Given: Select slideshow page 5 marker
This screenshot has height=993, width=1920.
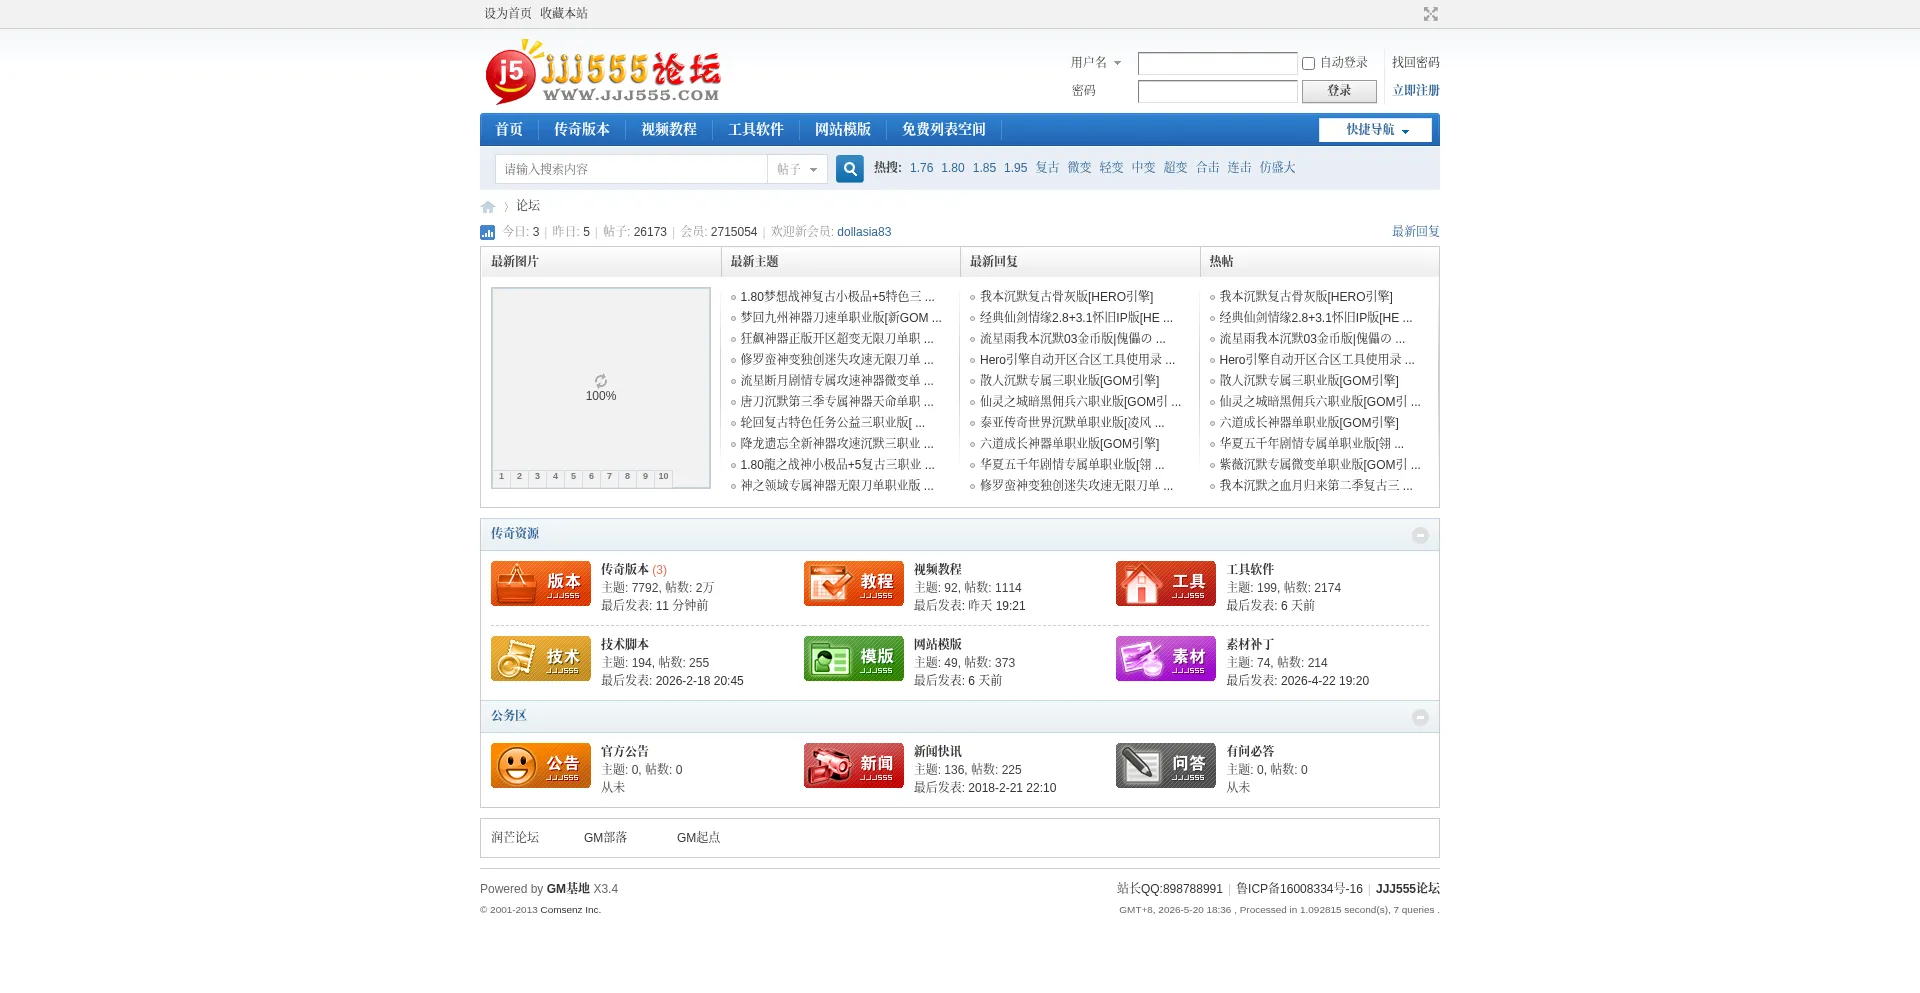Looking at the screenshot, I should point(574,477).
